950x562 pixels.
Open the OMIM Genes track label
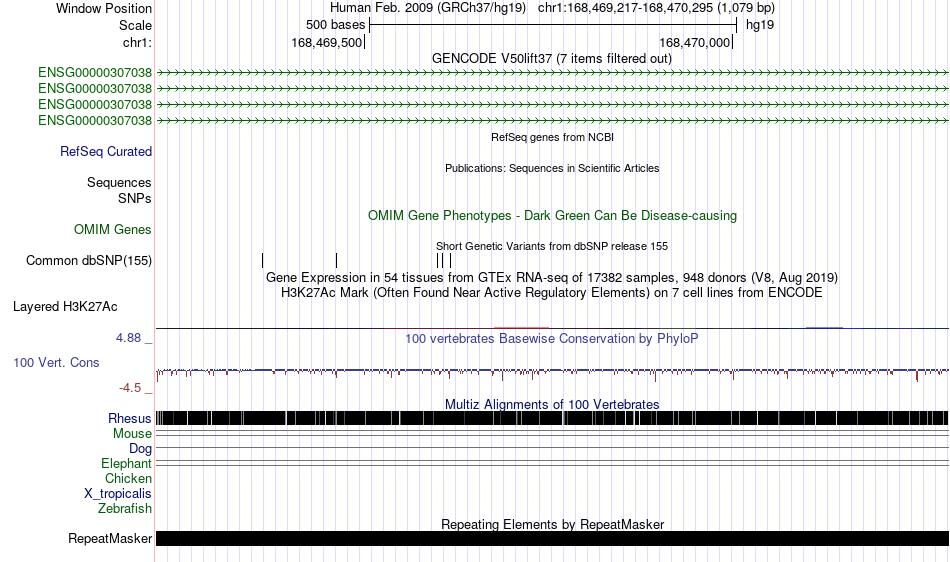[113, 230]
